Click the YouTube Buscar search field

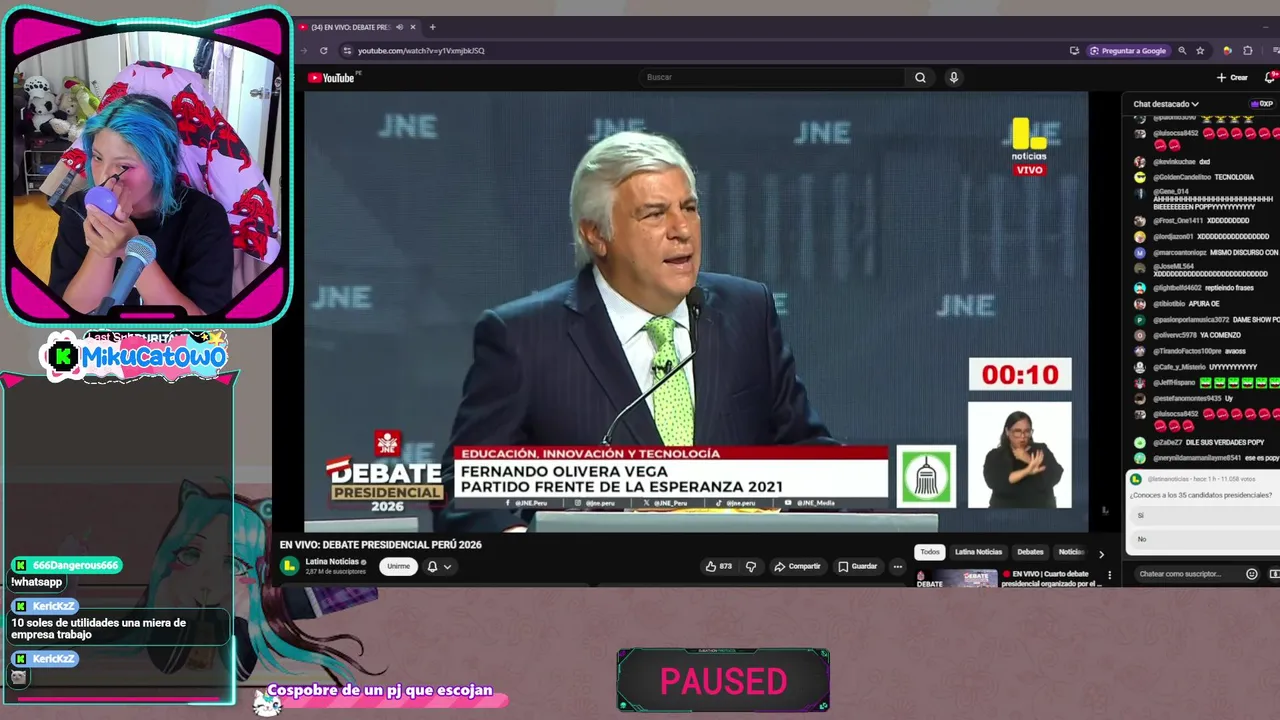[x=772, y=77]
